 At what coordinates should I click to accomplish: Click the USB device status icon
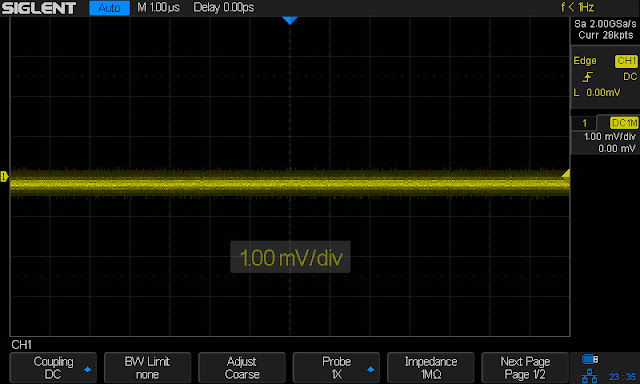590,359
